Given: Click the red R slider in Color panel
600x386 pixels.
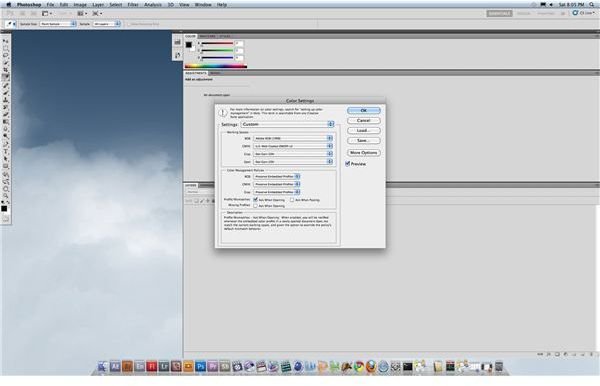Looking at the screenshot, I should tap(217, 43).
